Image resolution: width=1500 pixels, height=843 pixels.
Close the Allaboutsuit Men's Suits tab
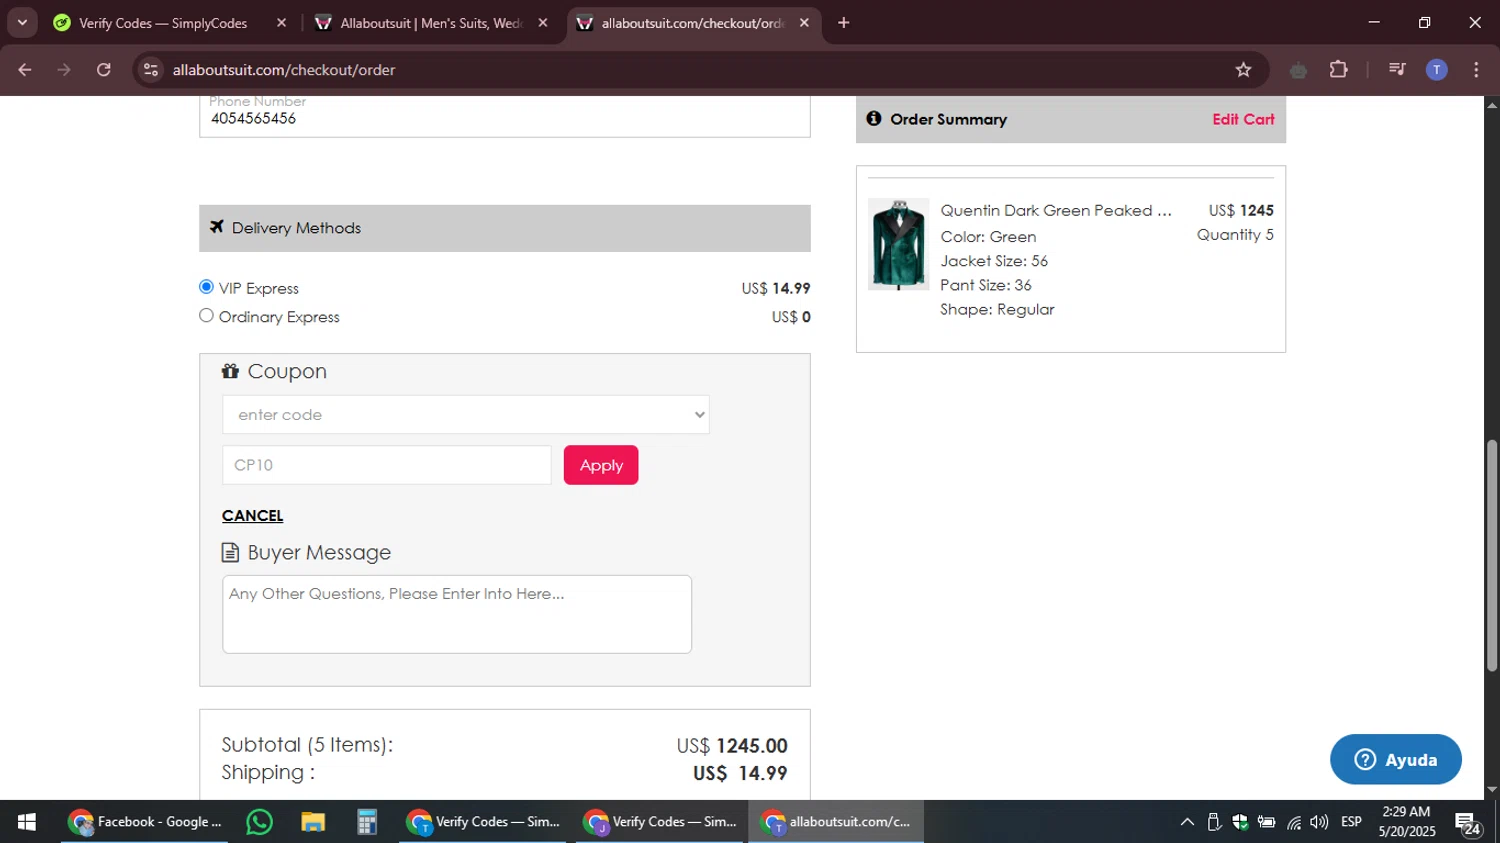(x=543, y=23)
